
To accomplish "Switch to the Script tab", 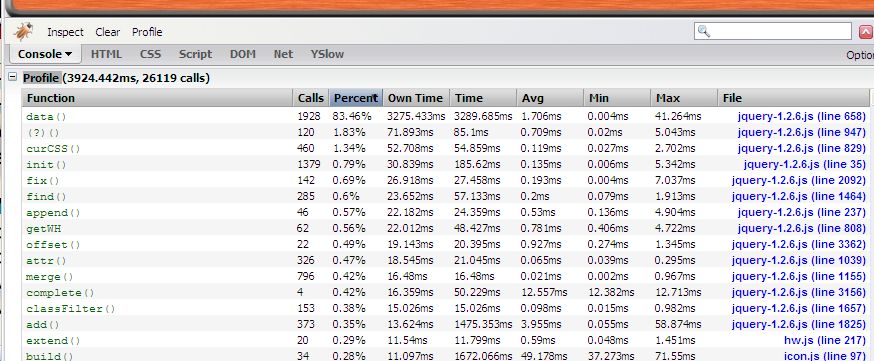I will coord(195,54).
